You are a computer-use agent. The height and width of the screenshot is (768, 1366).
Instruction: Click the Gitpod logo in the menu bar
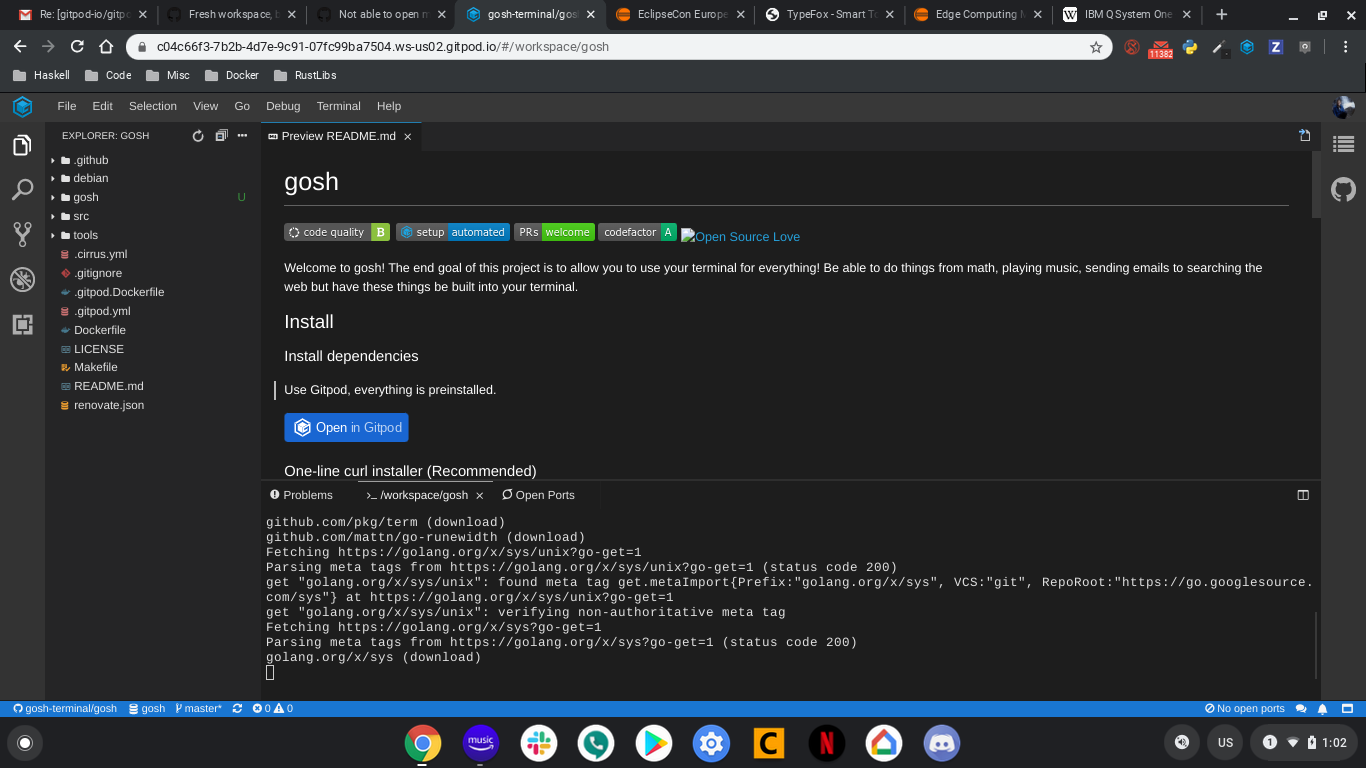tap(22, 106)
